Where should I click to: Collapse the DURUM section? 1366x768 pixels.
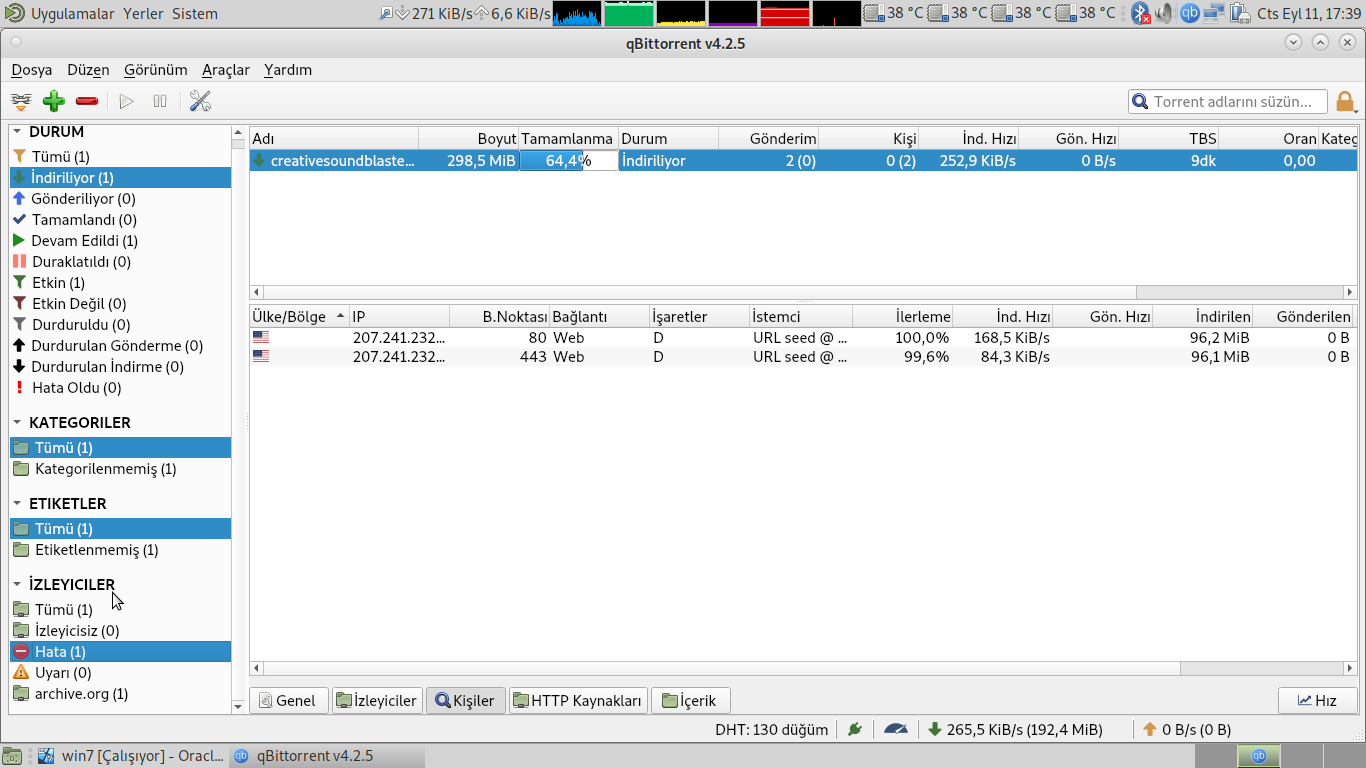(17, 132)
